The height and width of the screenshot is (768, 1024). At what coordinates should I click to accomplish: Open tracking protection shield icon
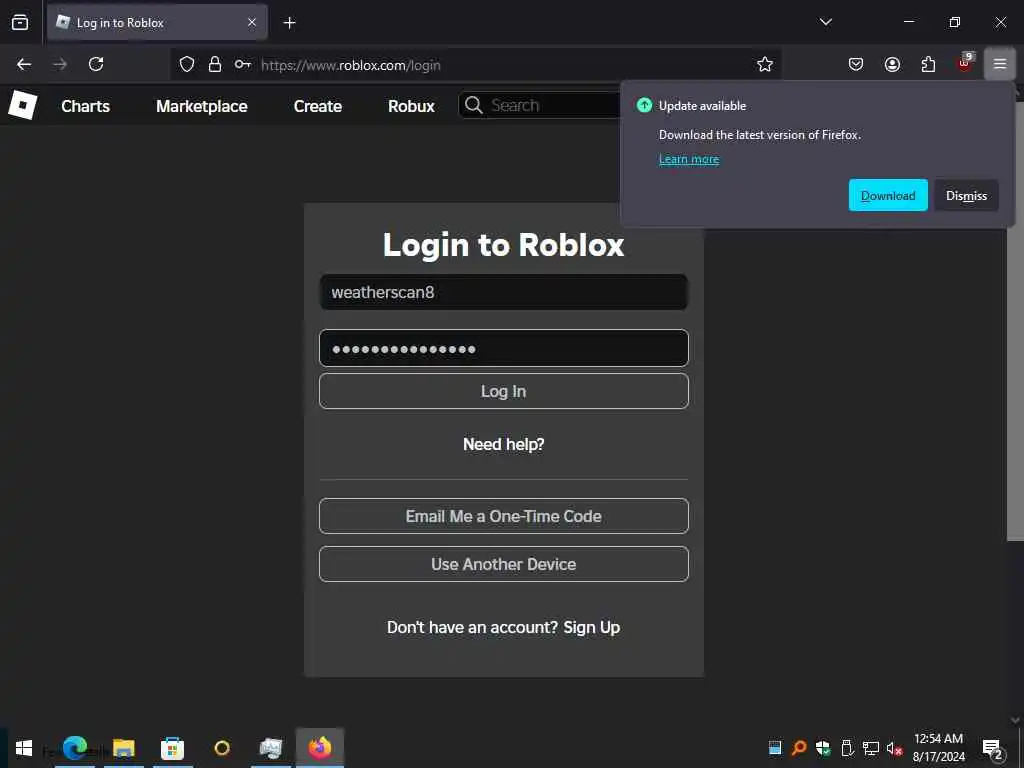187,64
